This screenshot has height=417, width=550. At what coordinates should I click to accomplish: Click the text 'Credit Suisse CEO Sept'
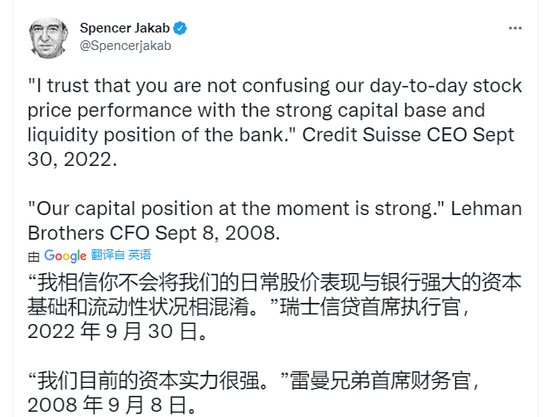[408, 135]
